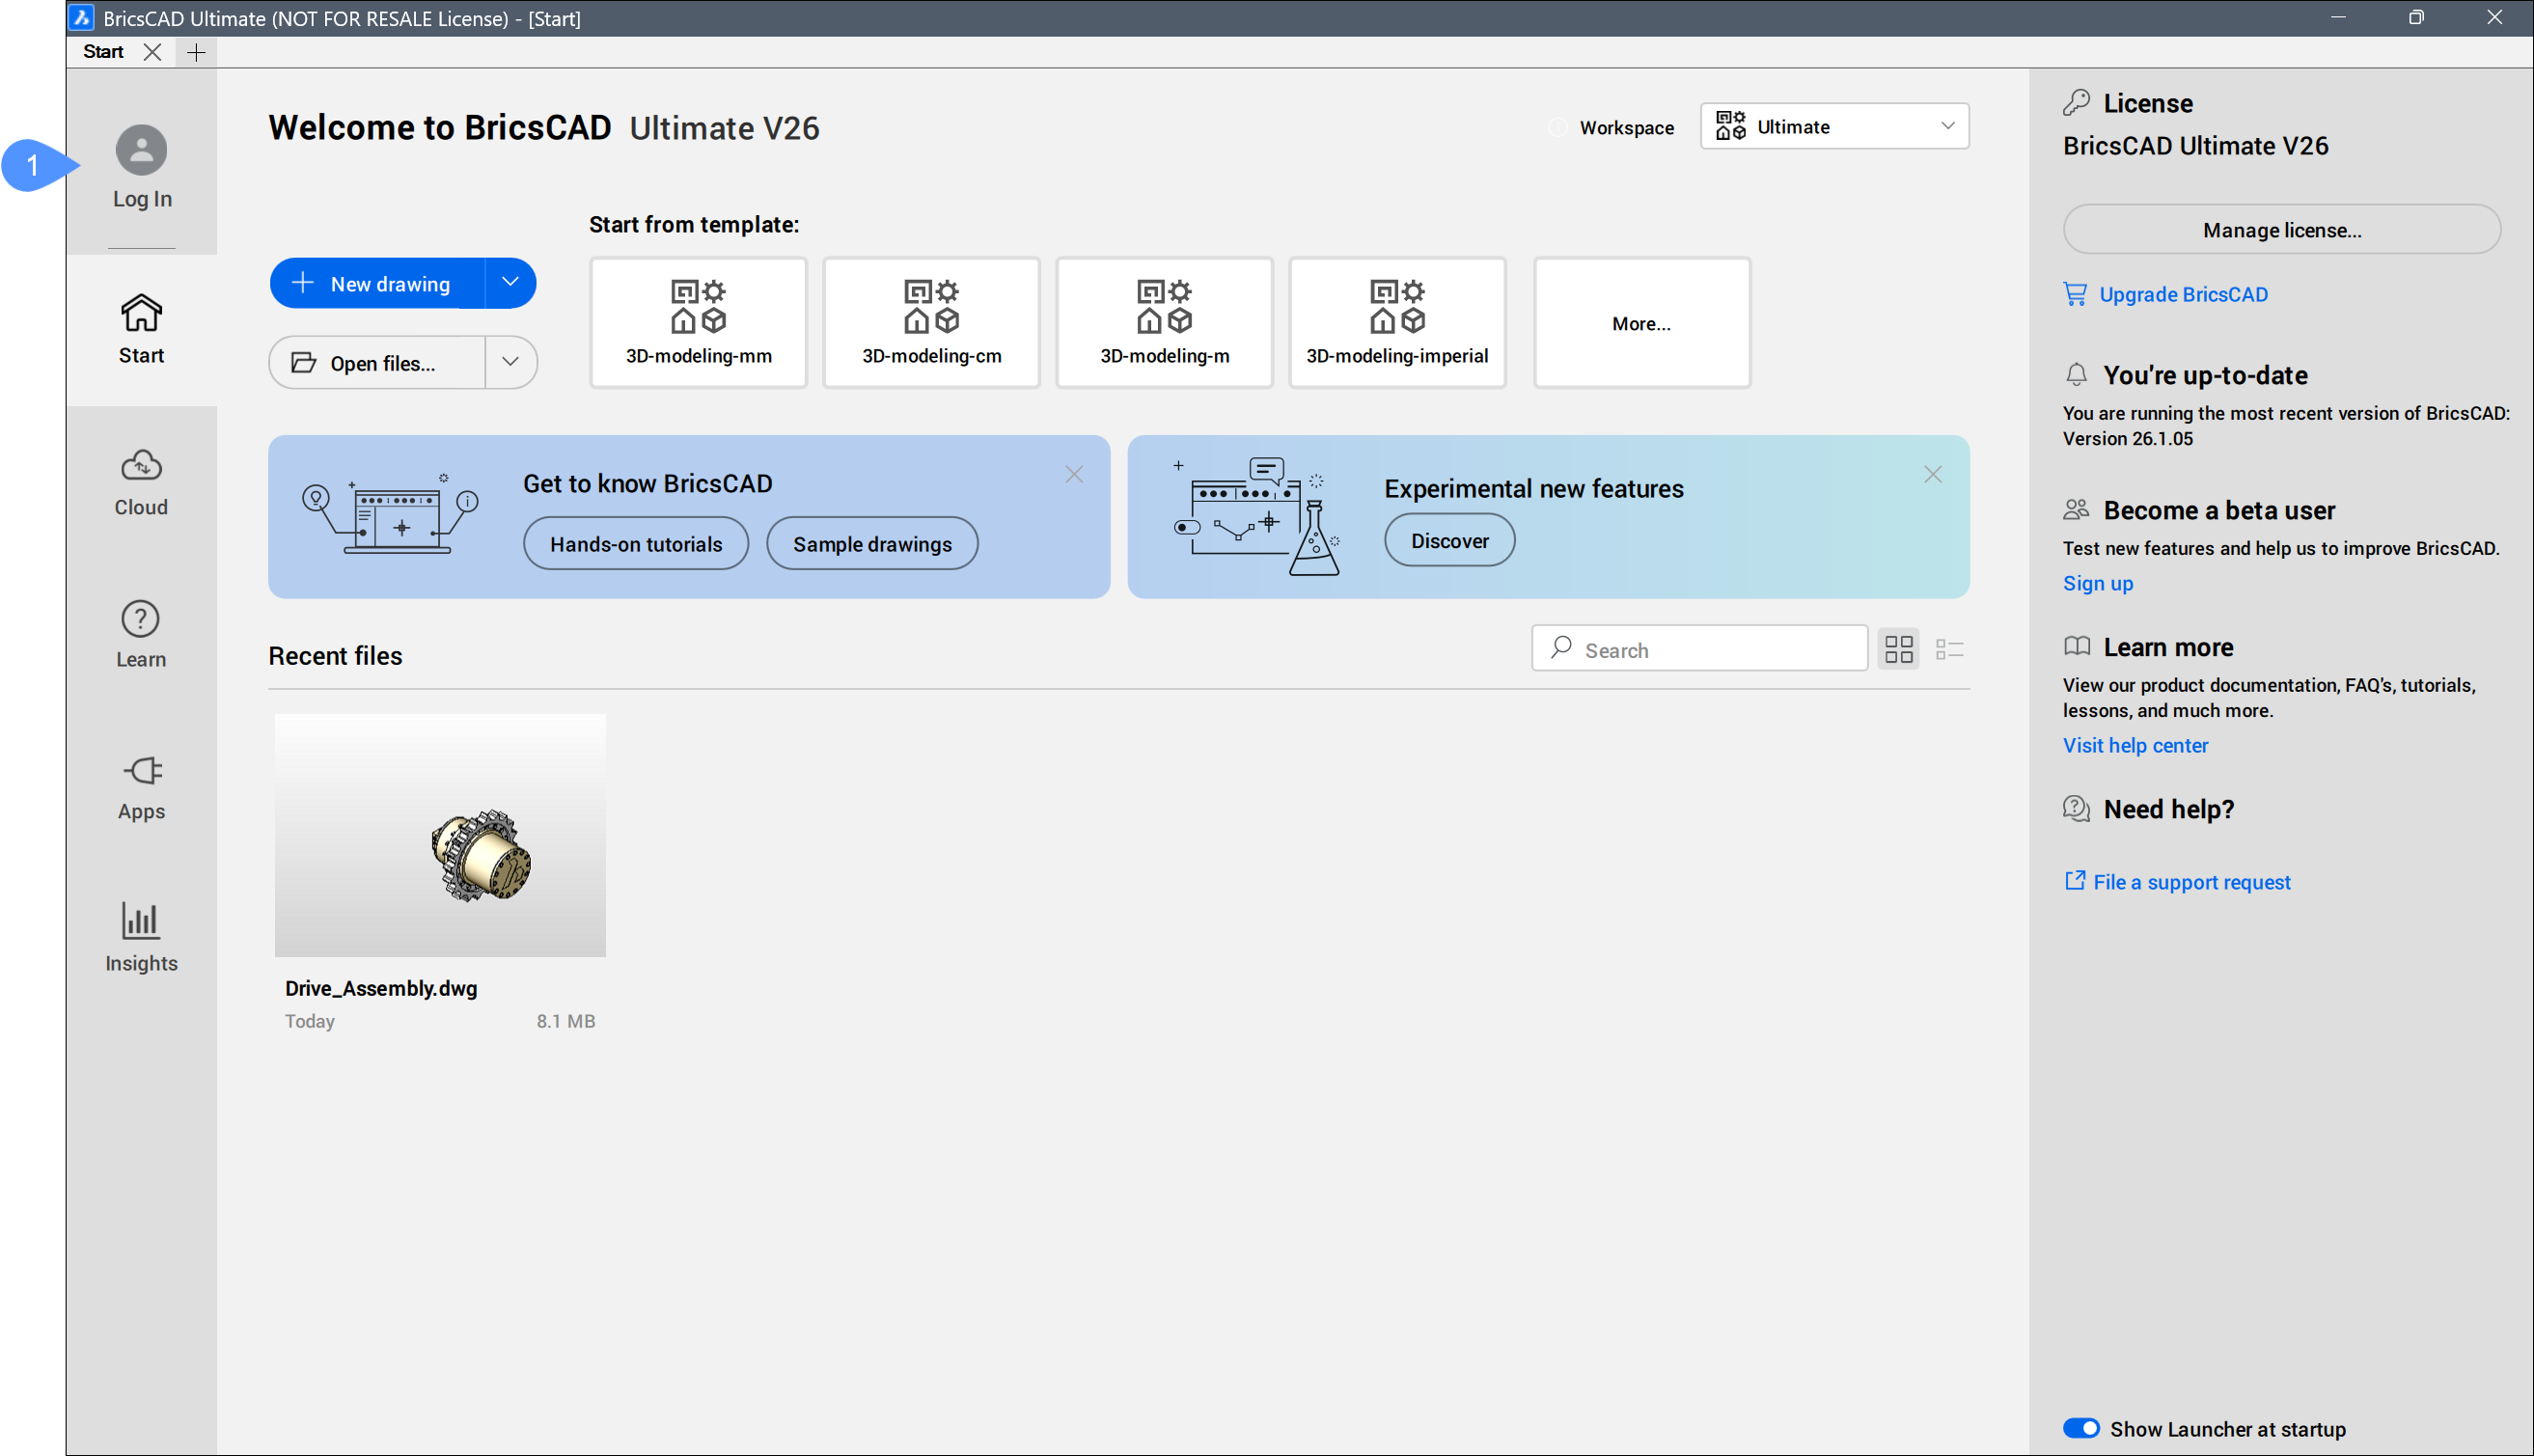This screenshot has height=1456, width=2534.
Task: Click the Open files... button
Action: pos(377,362)
